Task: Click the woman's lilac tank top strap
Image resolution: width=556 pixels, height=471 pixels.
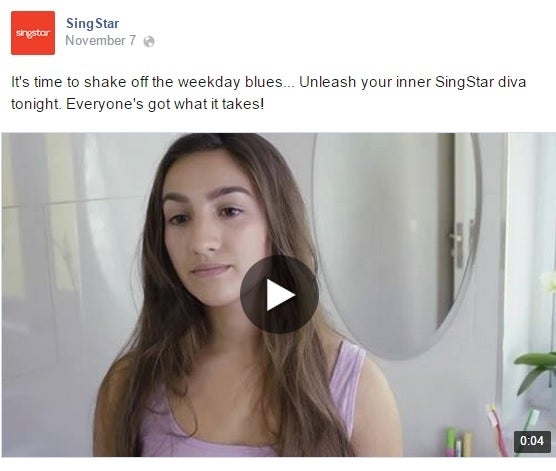Action: coord(347,383)
